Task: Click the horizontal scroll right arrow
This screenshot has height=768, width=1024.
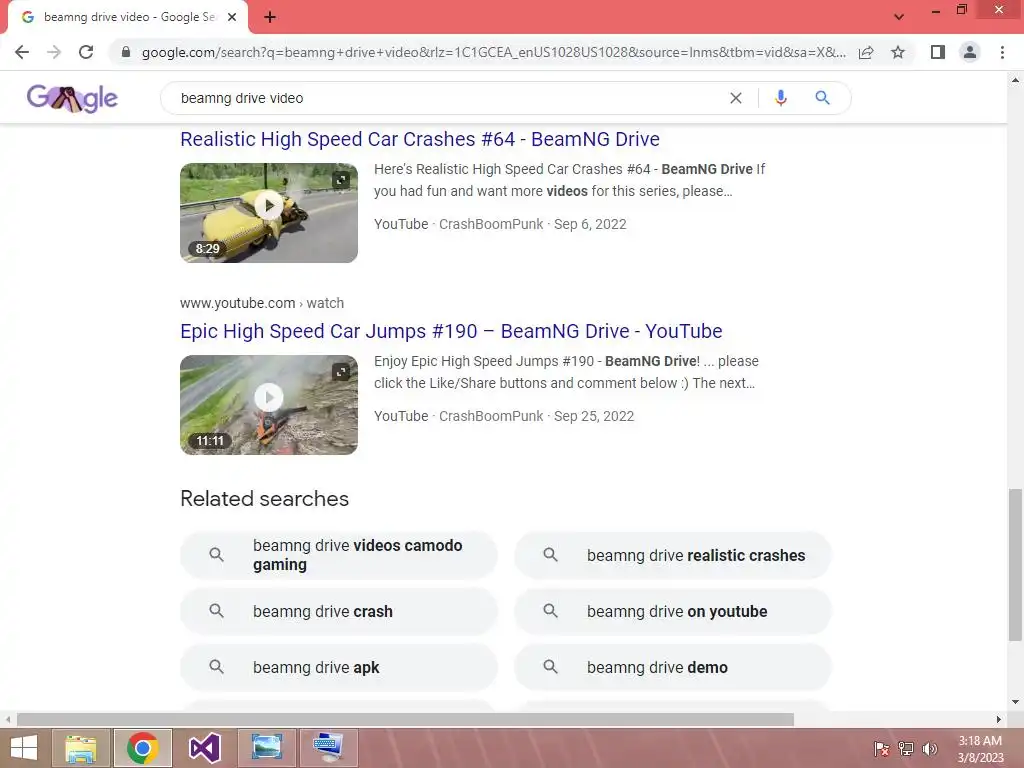Action: pyautogui.click(x=999, y=720)
